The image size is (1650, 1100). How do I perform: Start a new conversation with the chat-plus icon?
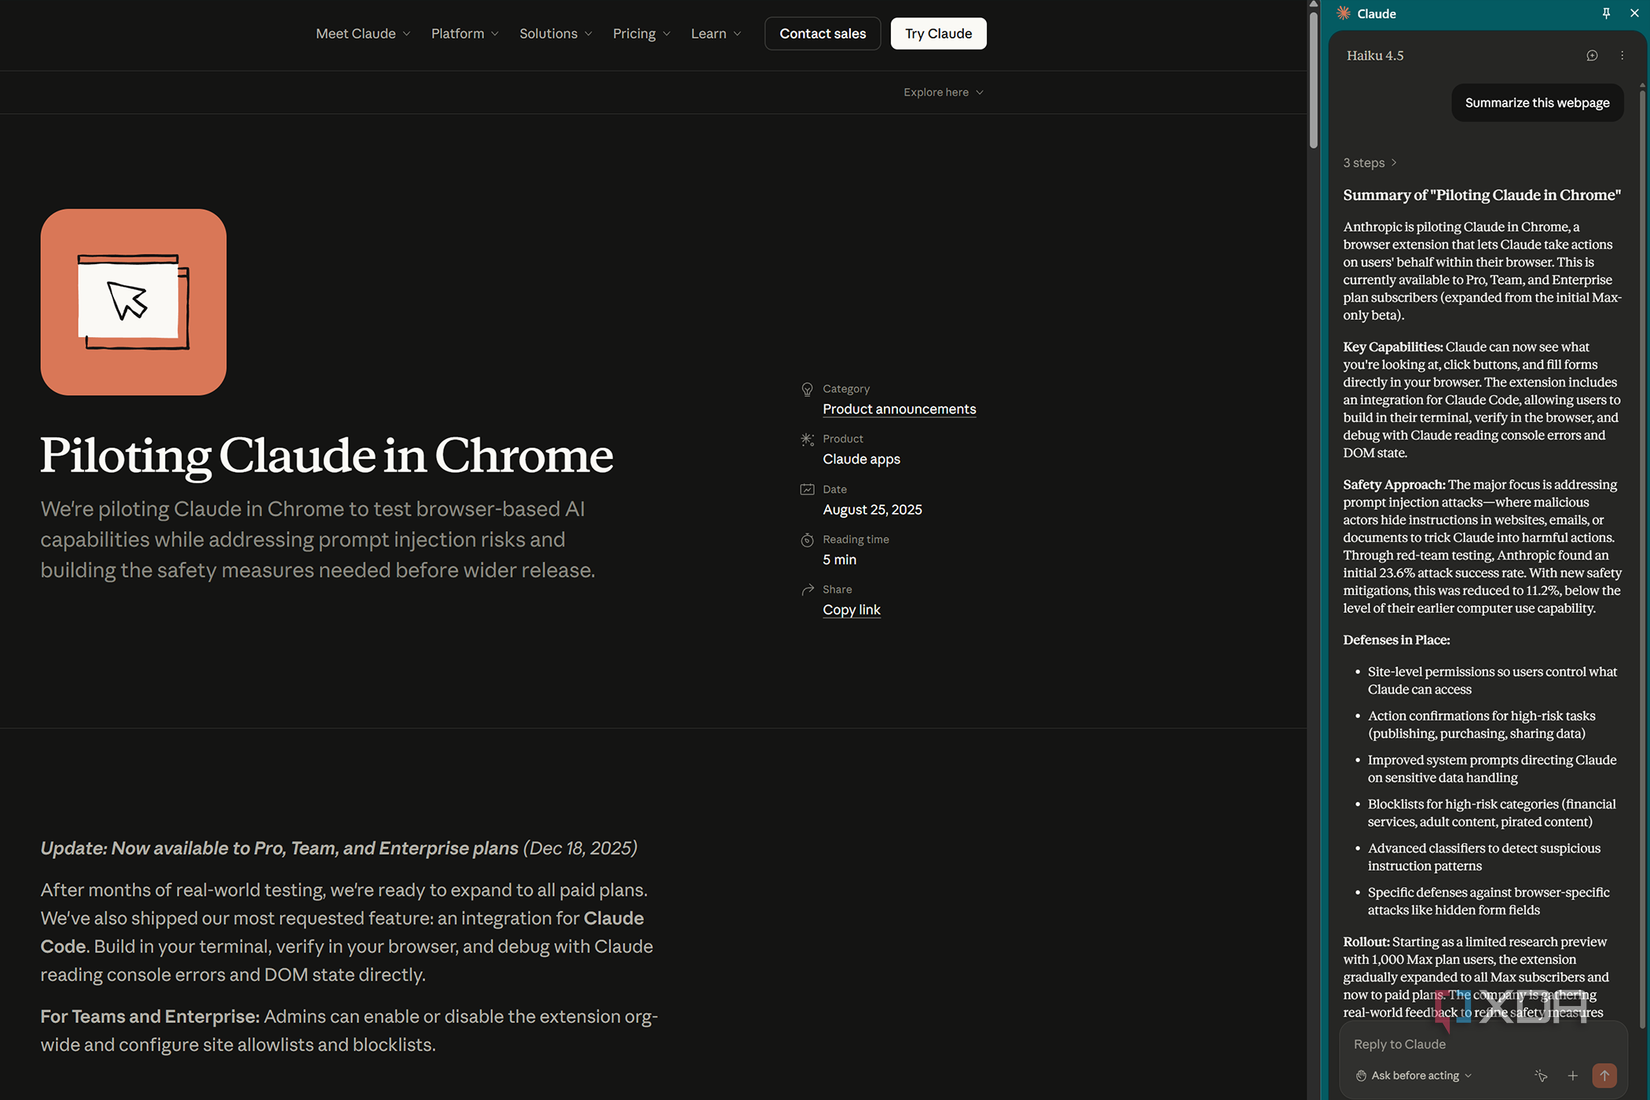coord(1592,55)
